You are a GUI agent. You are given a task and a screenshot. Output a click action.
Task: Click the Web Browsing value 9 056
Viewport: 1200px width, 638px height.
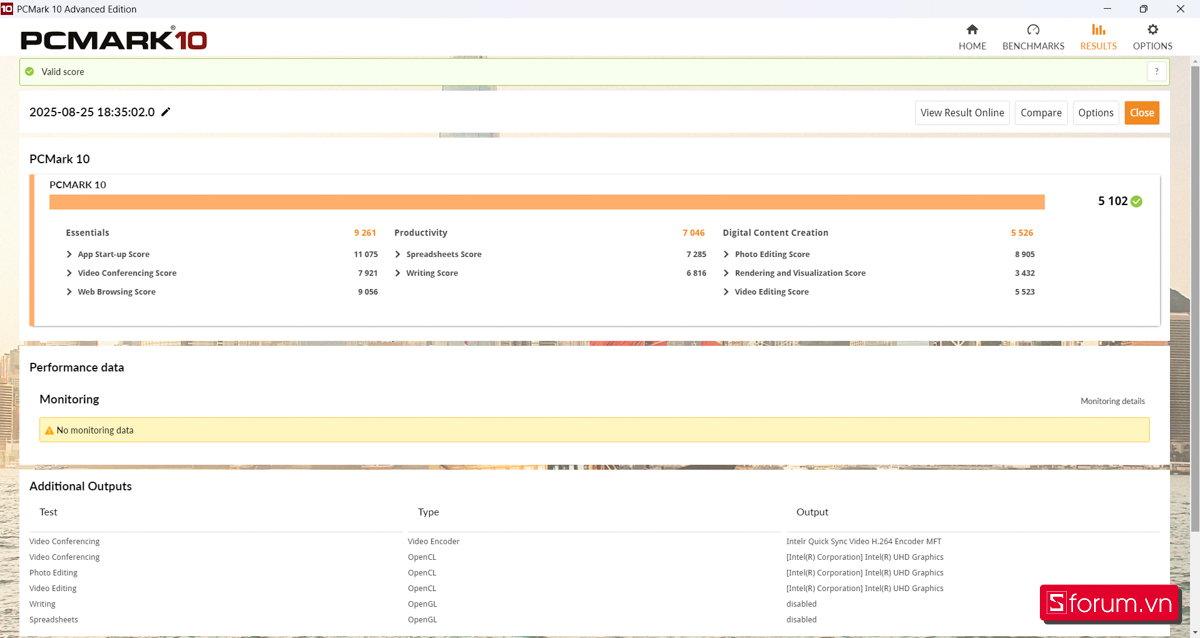[x=367, y=292]
